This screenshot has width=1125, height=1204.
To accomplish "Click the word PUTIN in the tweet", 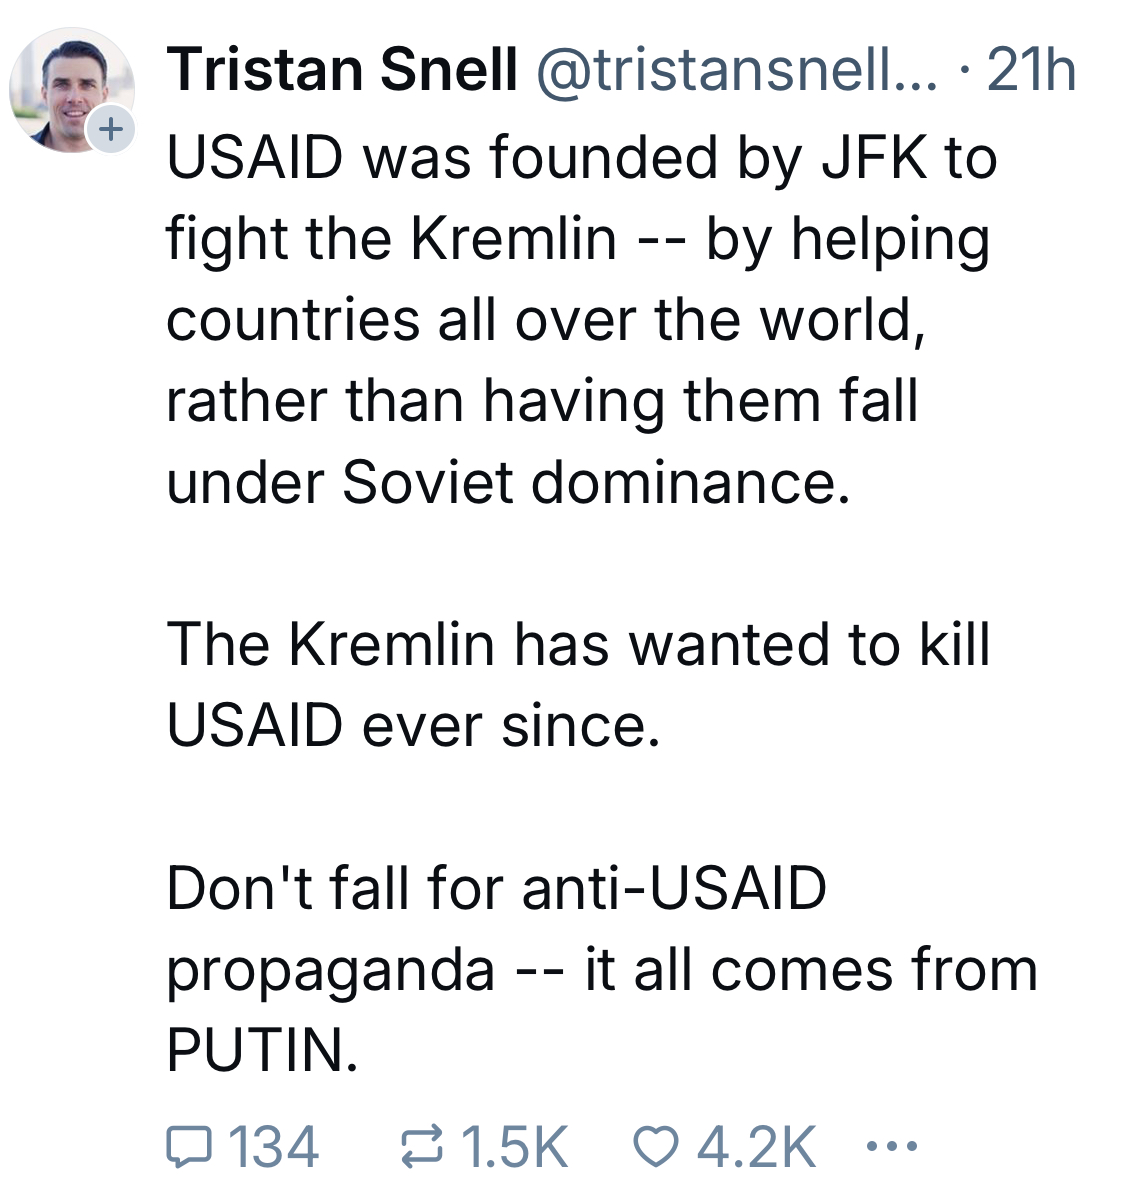I will click(x=260, y=1050).
